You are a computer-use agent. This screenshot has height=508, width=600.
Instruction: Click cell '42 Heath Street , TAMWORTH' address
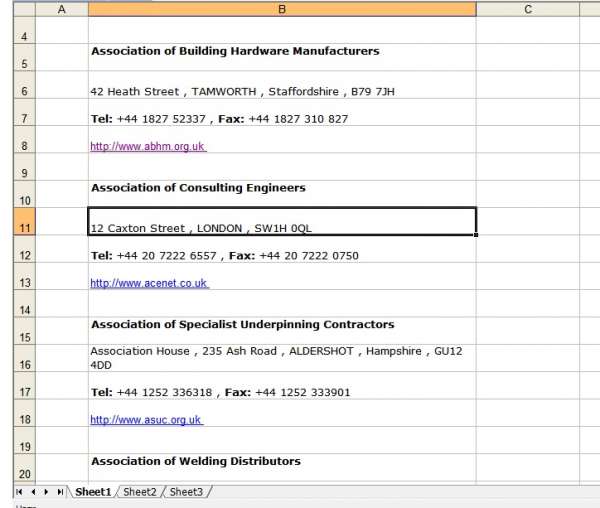click(x=282, y=85)
